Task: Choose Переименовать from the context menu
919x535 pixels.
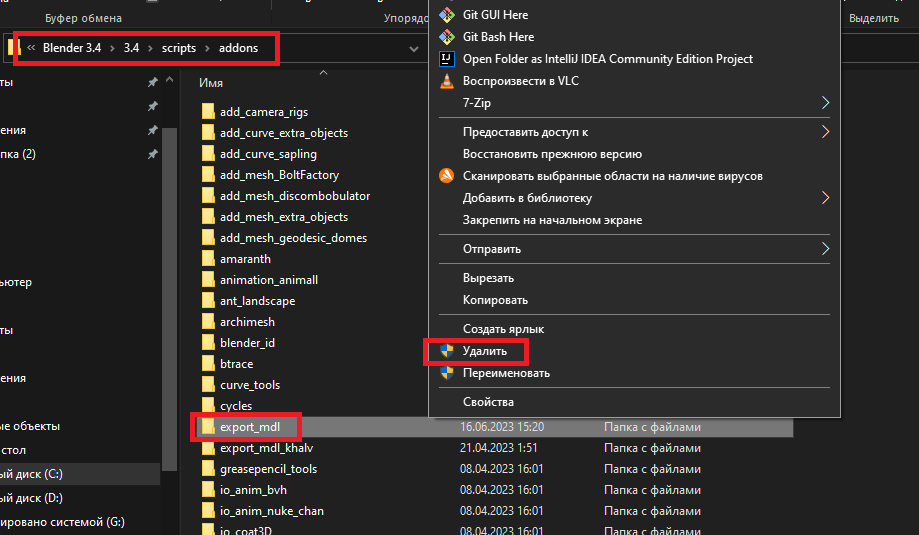Action: point(506,373)
